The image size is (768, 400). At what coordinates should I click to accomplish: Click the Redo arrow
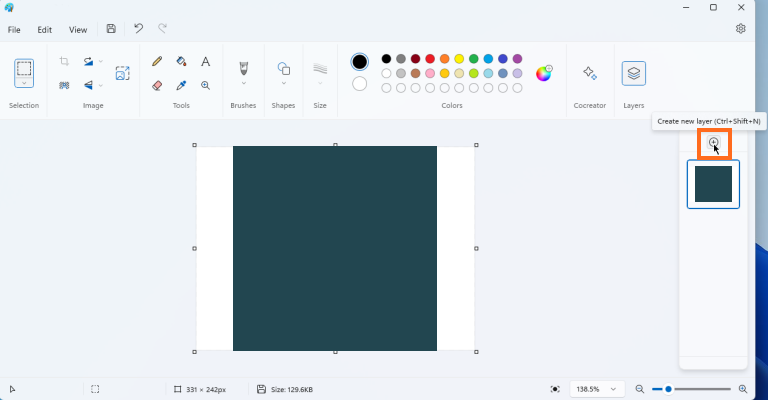coord(162,29)
